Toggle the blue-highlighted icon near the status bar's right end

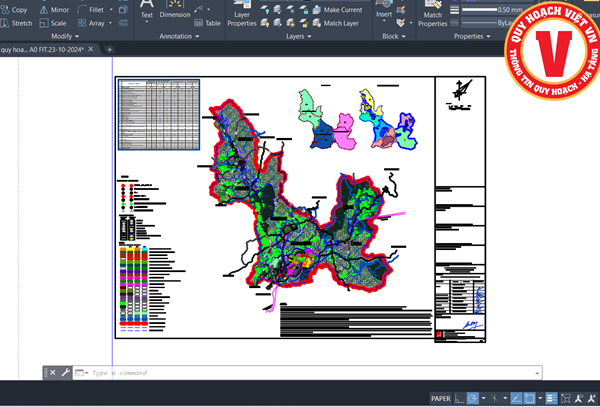click(550, 398)
